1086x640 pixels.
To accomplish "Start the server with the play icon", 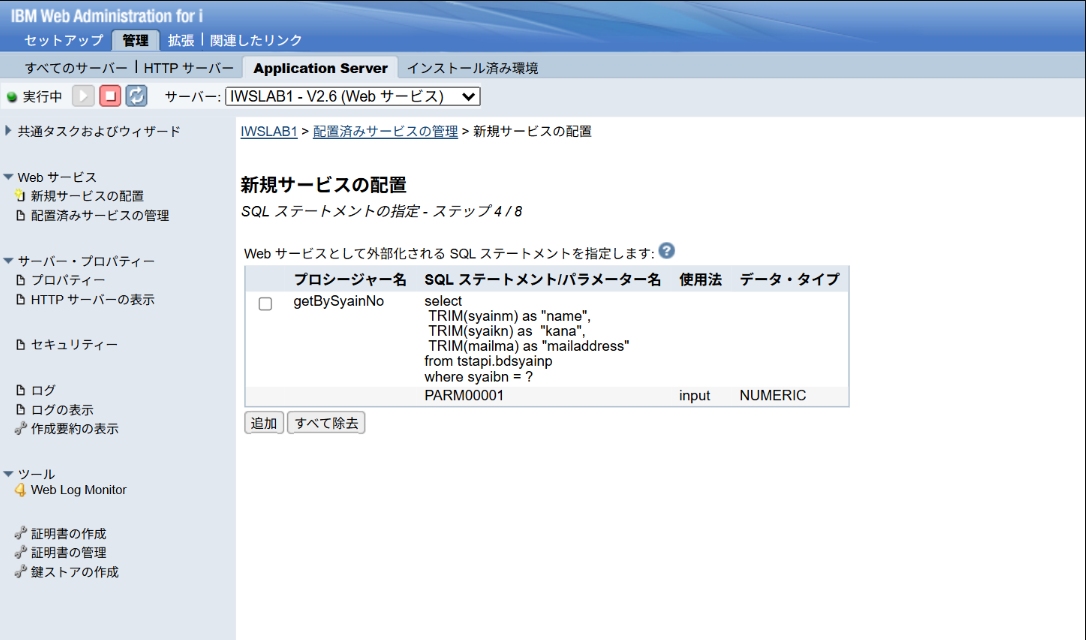I will click(83, 96).
